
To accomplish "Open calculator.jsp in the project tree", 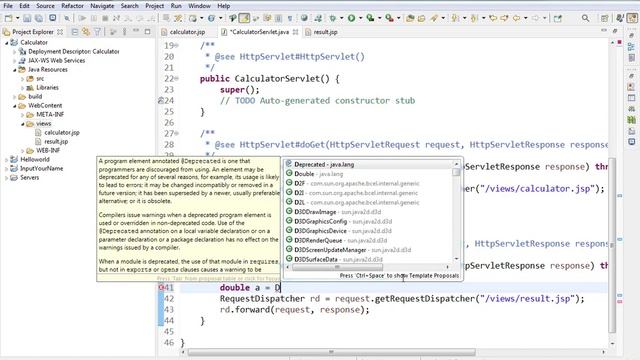I will (x=62, y=133).
